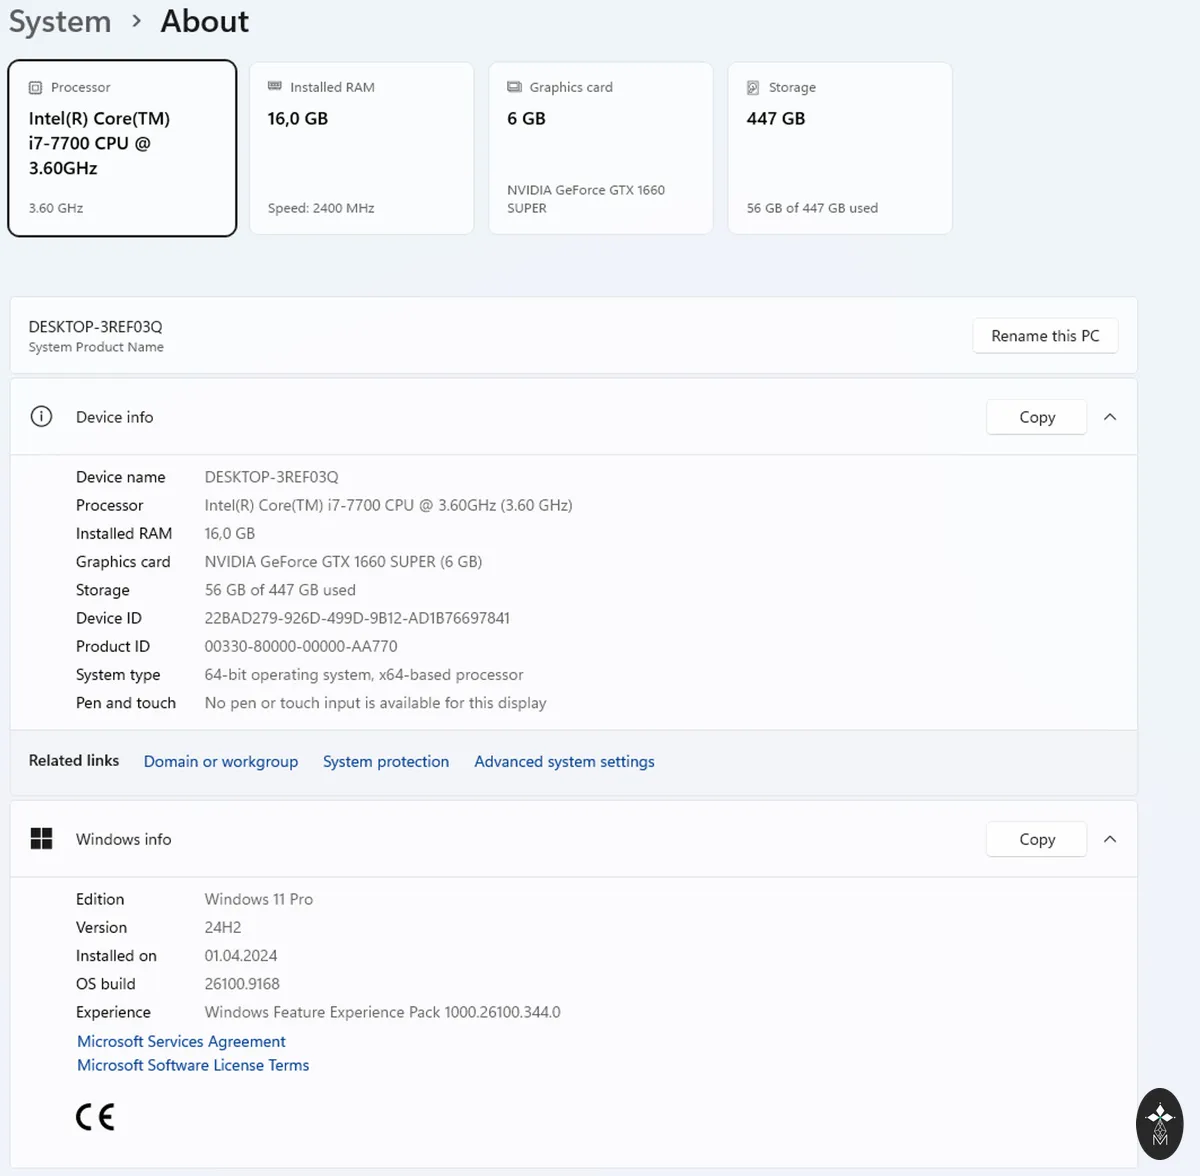Click the Processor row value i7-7700 CPU
This screenshot has height=1176, width=1200.
pyautogui.click(x=388, y=505)
